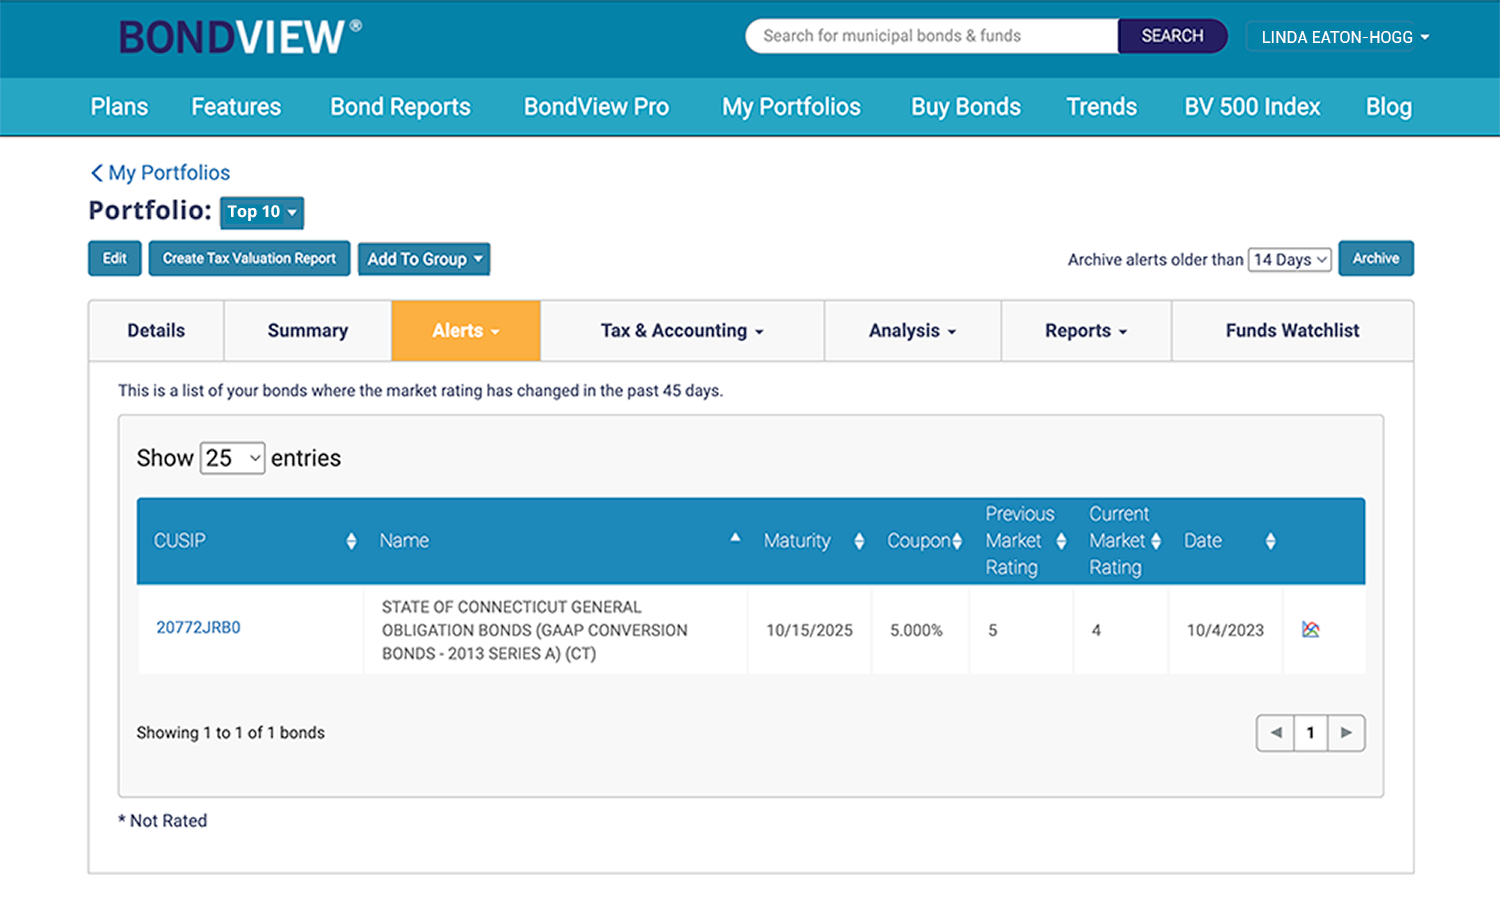This screenshot has width=1500, height=903.
Task: Sort the table by CUSIP column
Action: (352, 540)
